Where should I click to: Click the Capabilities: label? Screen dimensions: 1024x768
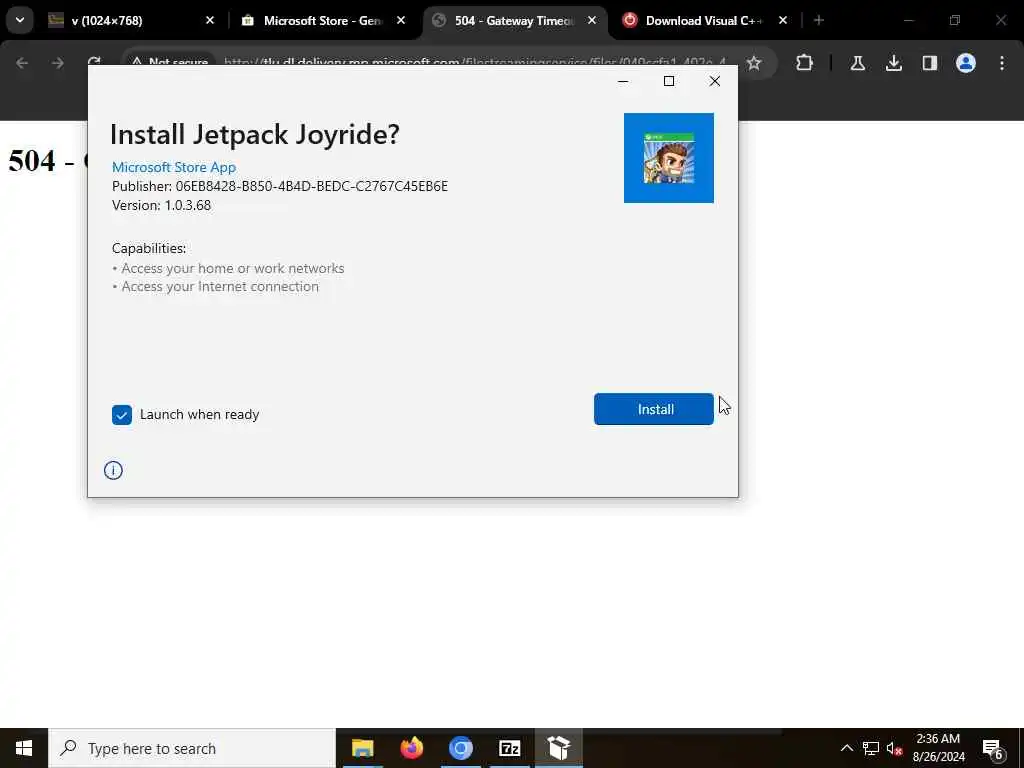tap(149, 248)
